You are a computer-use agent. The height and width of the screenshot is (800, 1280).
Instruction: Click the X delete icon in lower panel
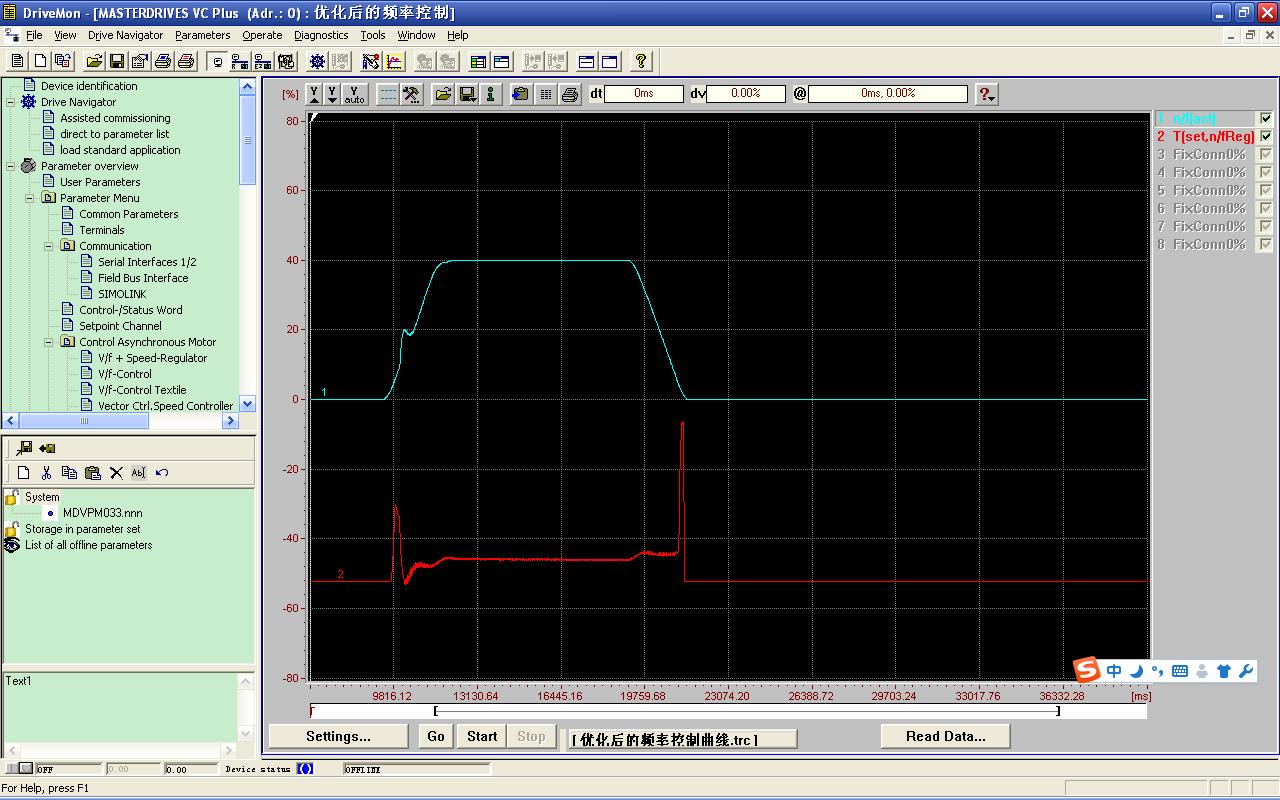(116, 473)
